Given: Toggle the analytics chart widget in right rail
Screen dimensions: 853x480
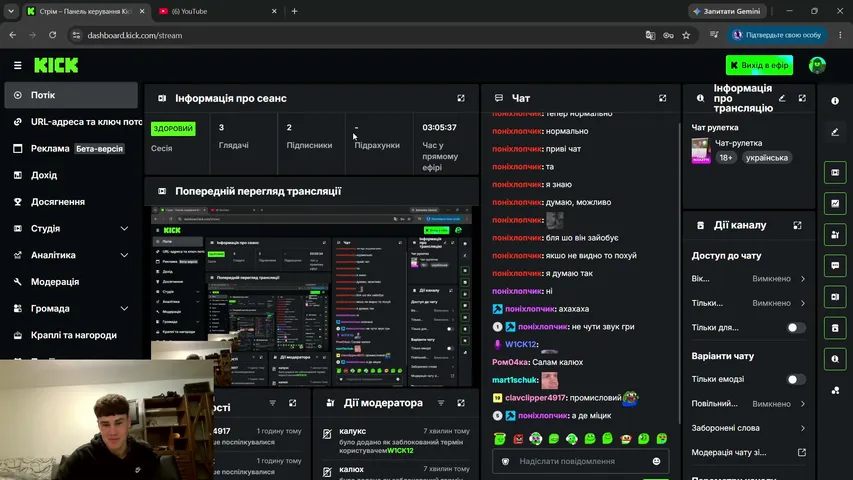Looking at the screenshot, I should (x=835, y=204).
